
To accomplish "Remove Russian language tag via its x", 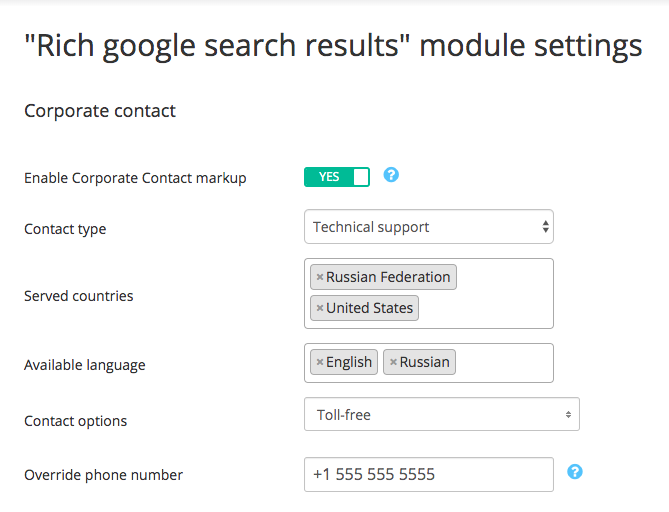I will coord(393,363).
